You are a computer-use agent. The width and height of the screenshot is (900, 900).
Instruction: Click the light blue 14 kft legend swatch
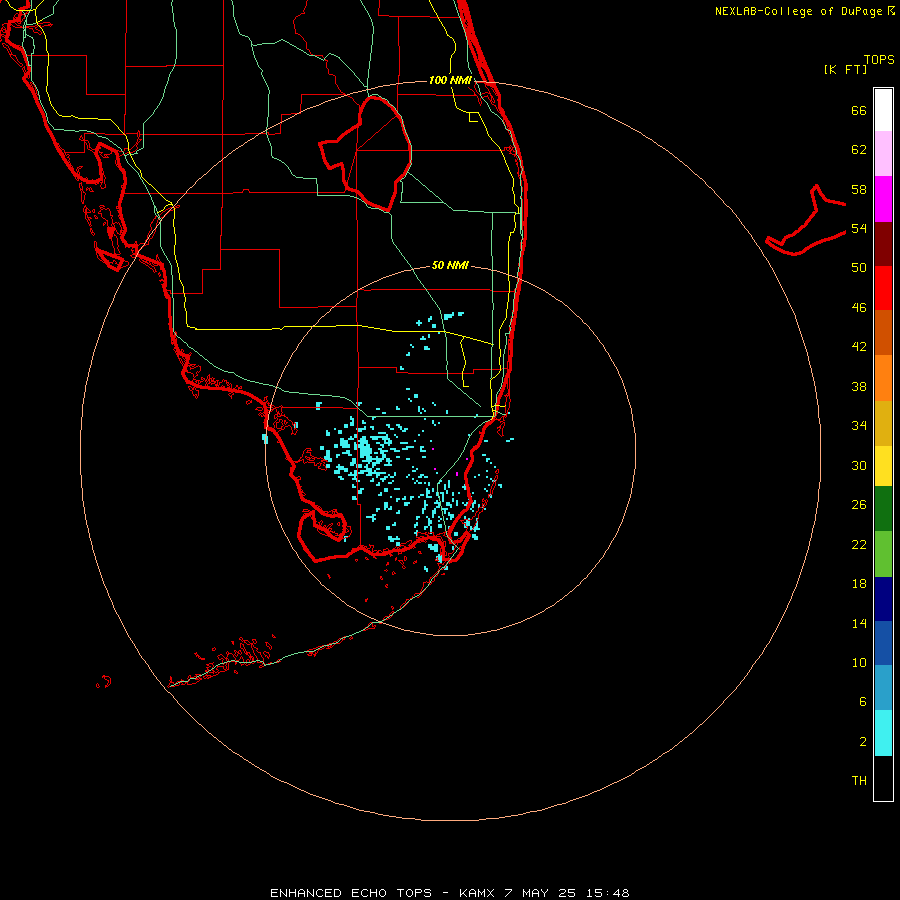[x=883, y=688]
